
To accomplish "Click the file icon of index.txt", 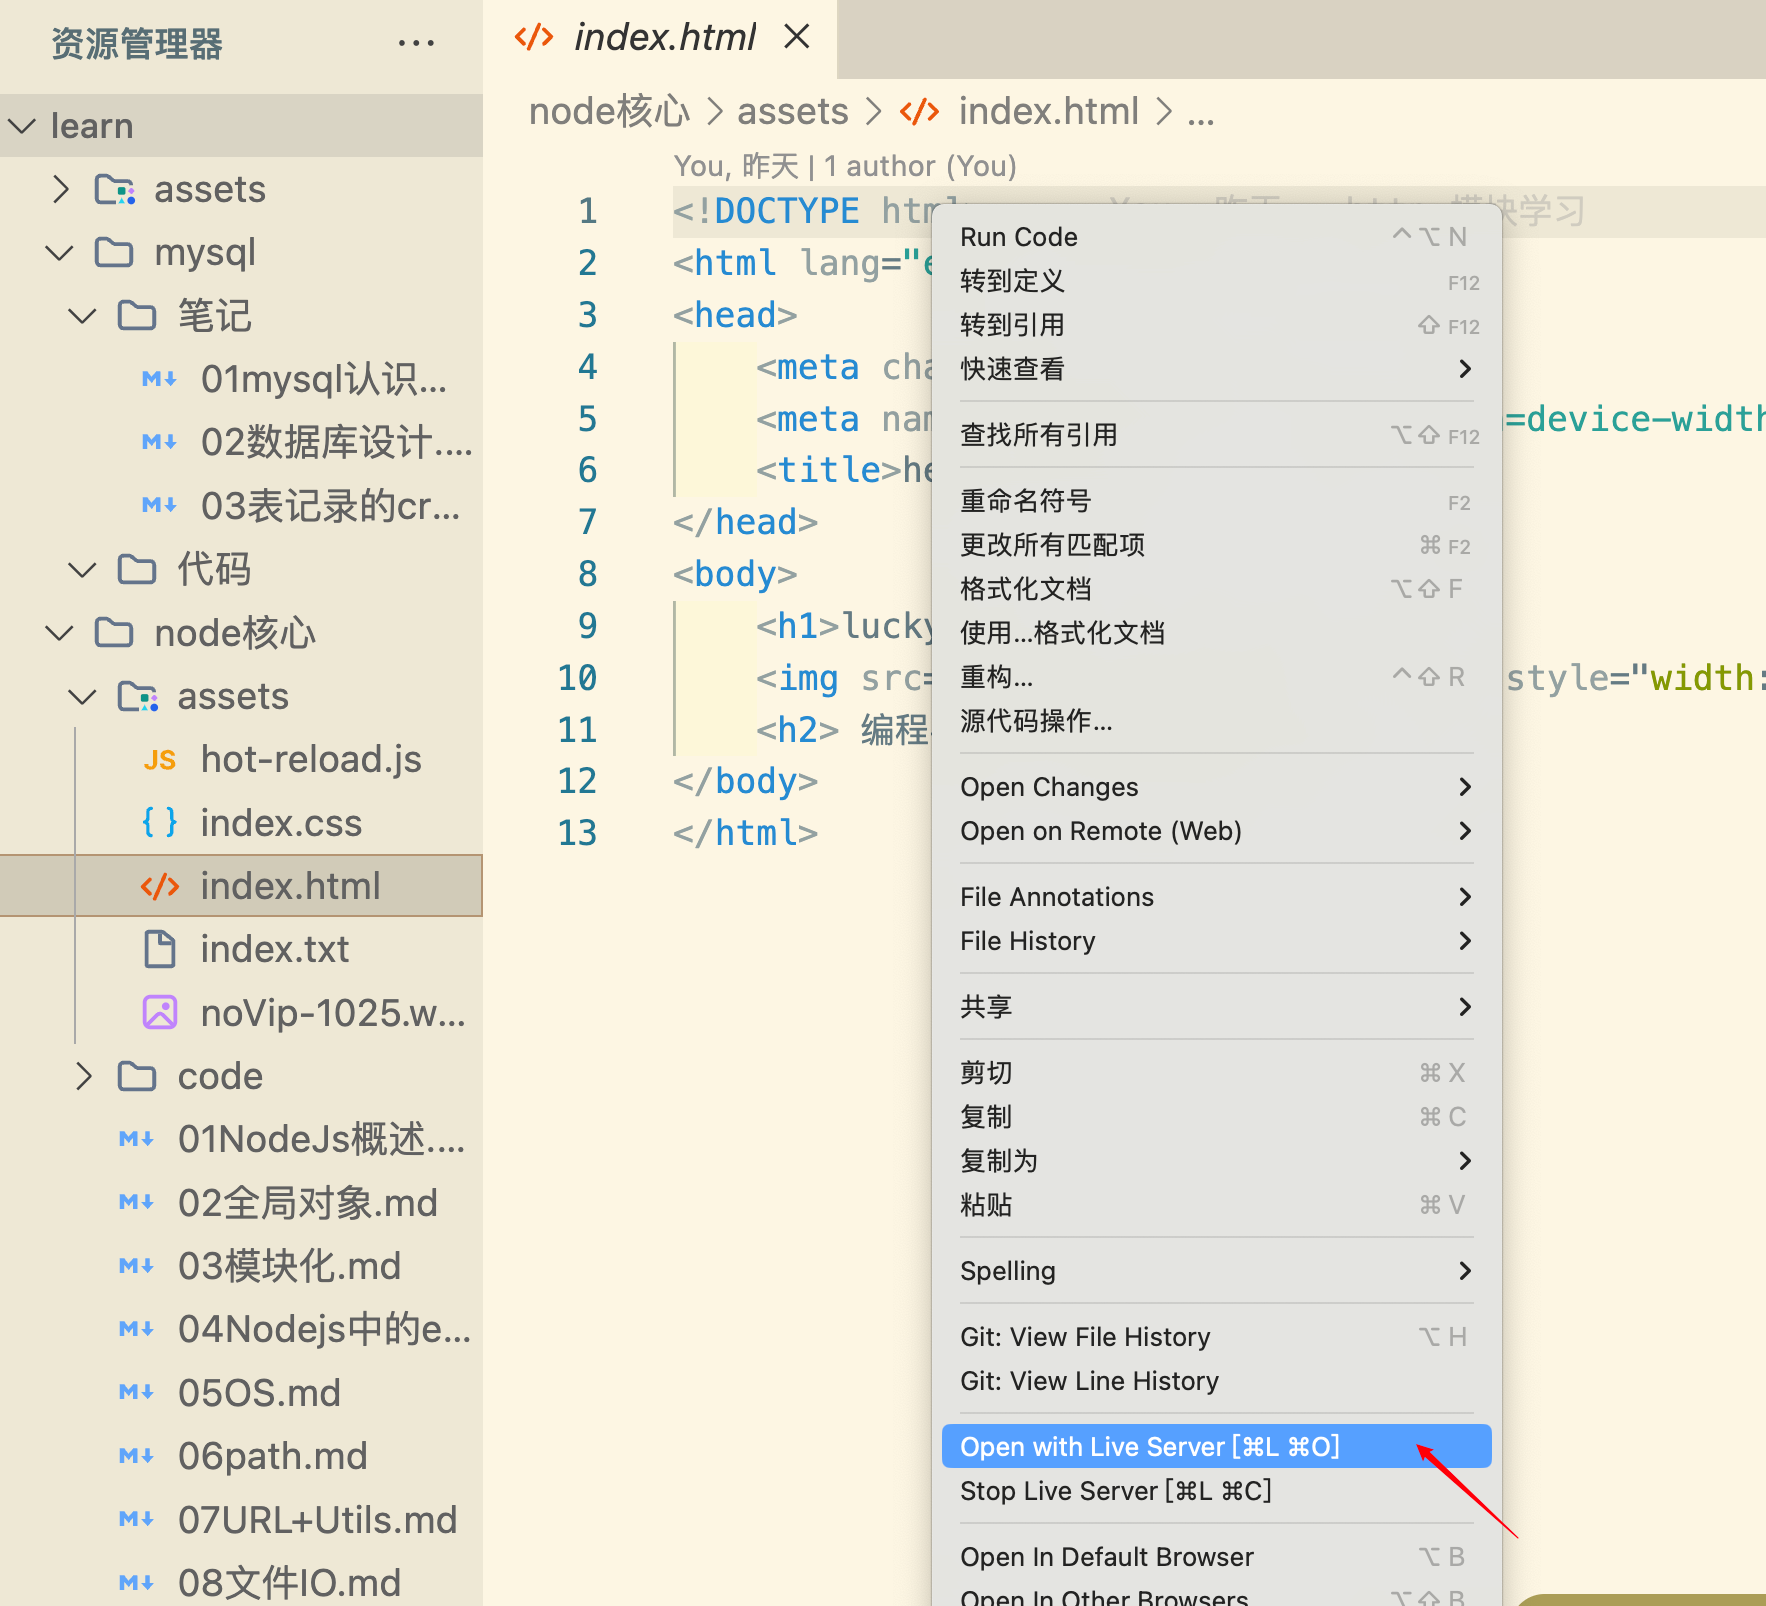I will click(x=160, y=949).
